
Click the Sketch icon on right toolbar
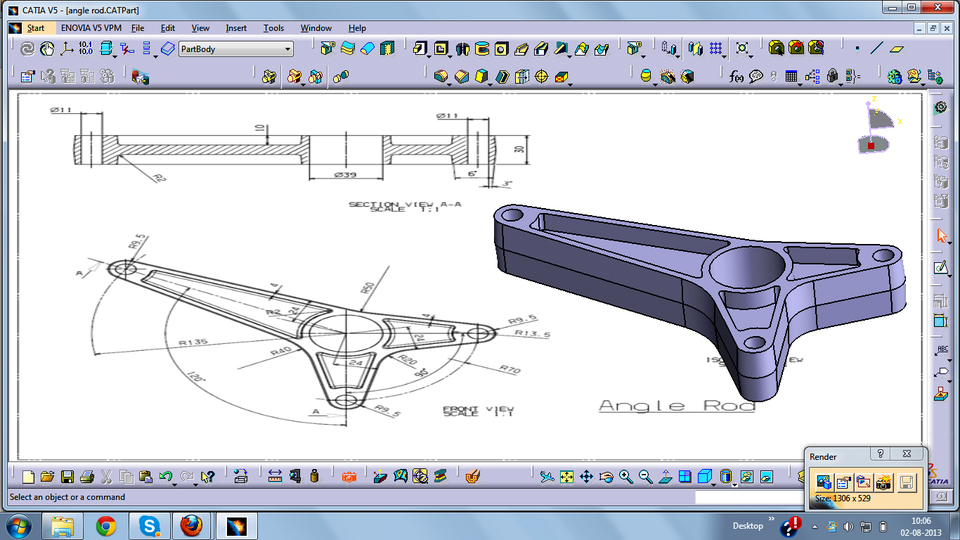pos(940,268)
